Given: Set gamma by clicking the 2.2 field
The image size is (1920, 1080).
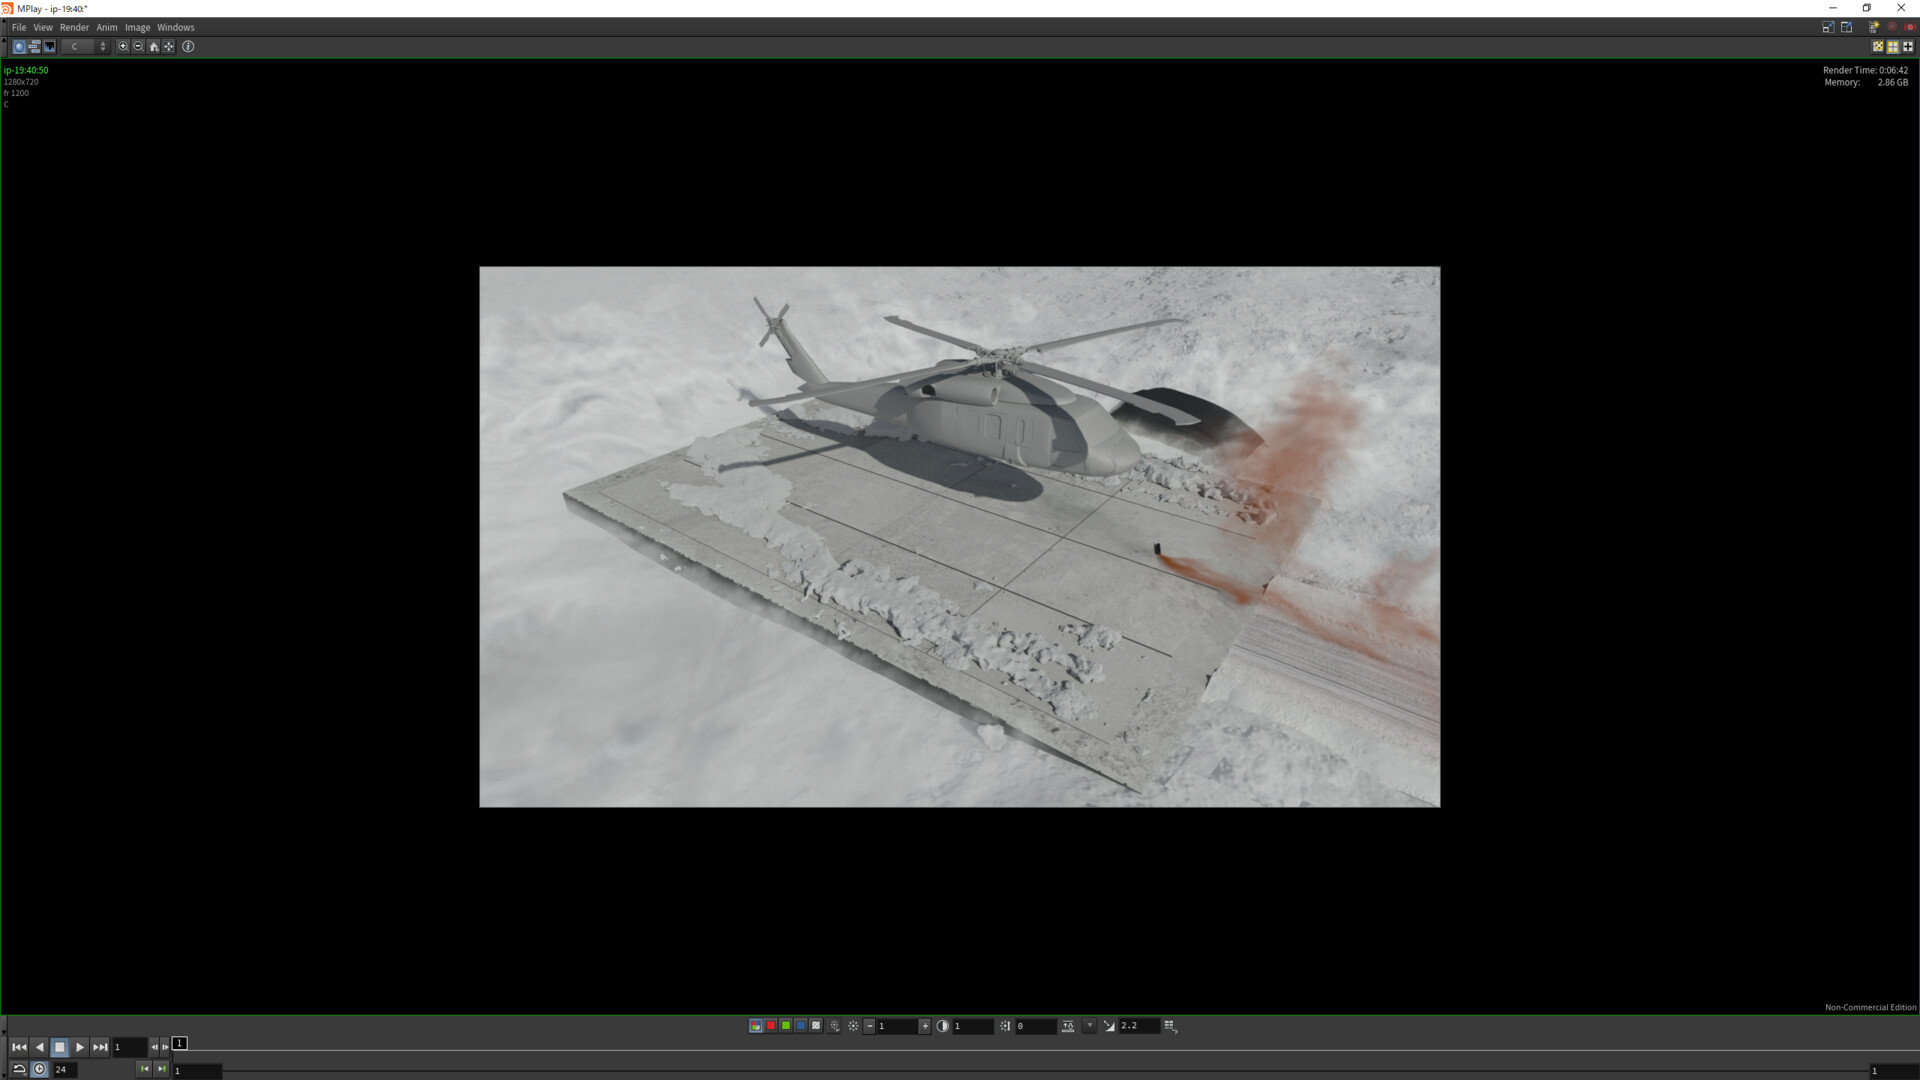Looking at the screenshot, I should point(1137,1026).
